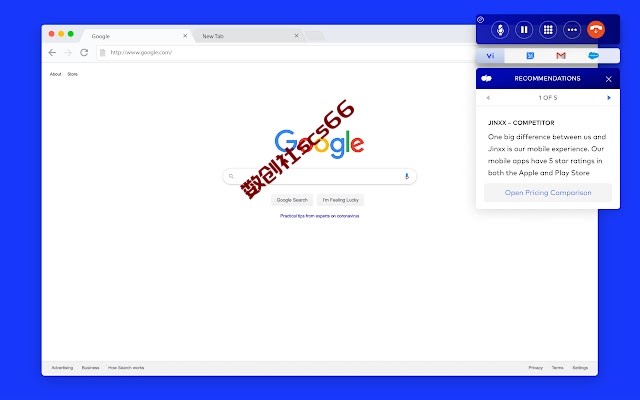Click the magnifier icon in search box
The height and width of the screenshot is (400, 640).
coord(231,176)
